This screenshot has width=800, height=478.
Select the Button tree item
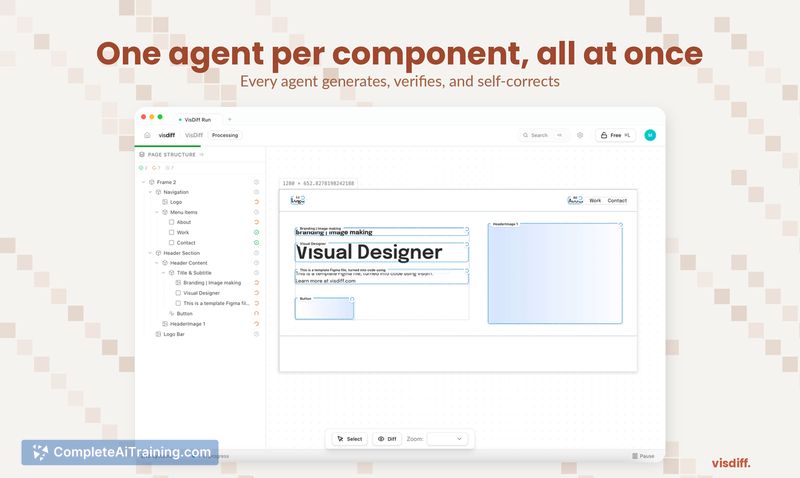pos(185,314)
